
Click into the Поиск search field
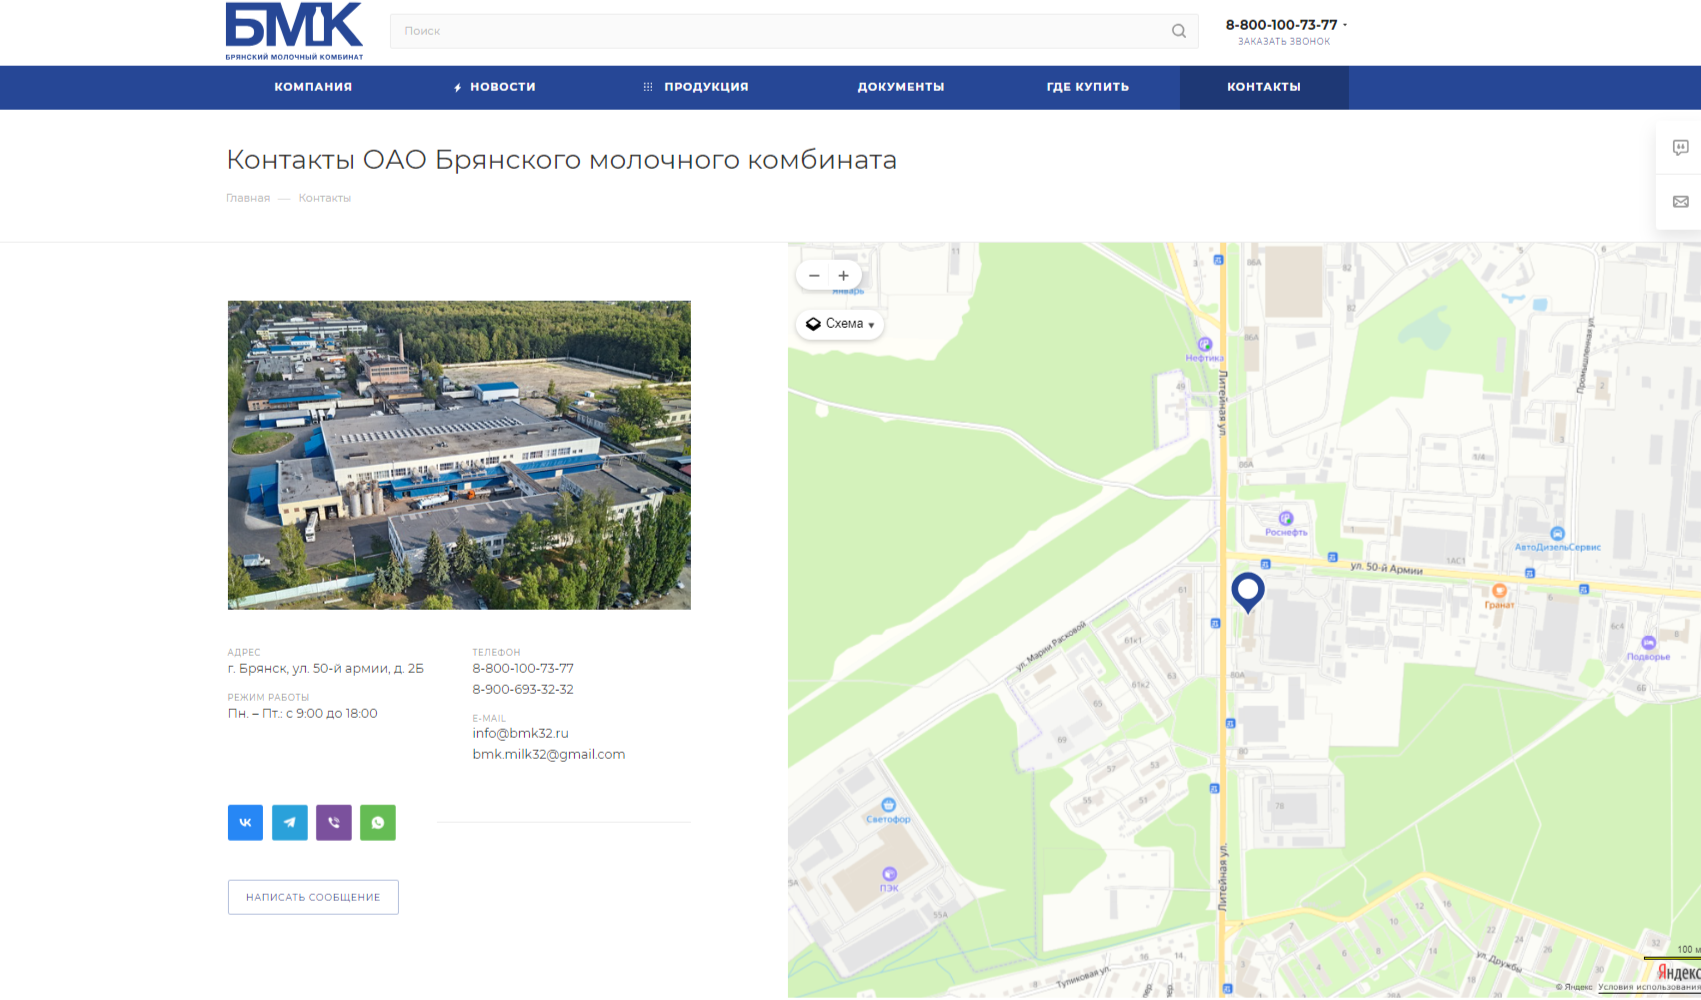click(x=780, y=31)
